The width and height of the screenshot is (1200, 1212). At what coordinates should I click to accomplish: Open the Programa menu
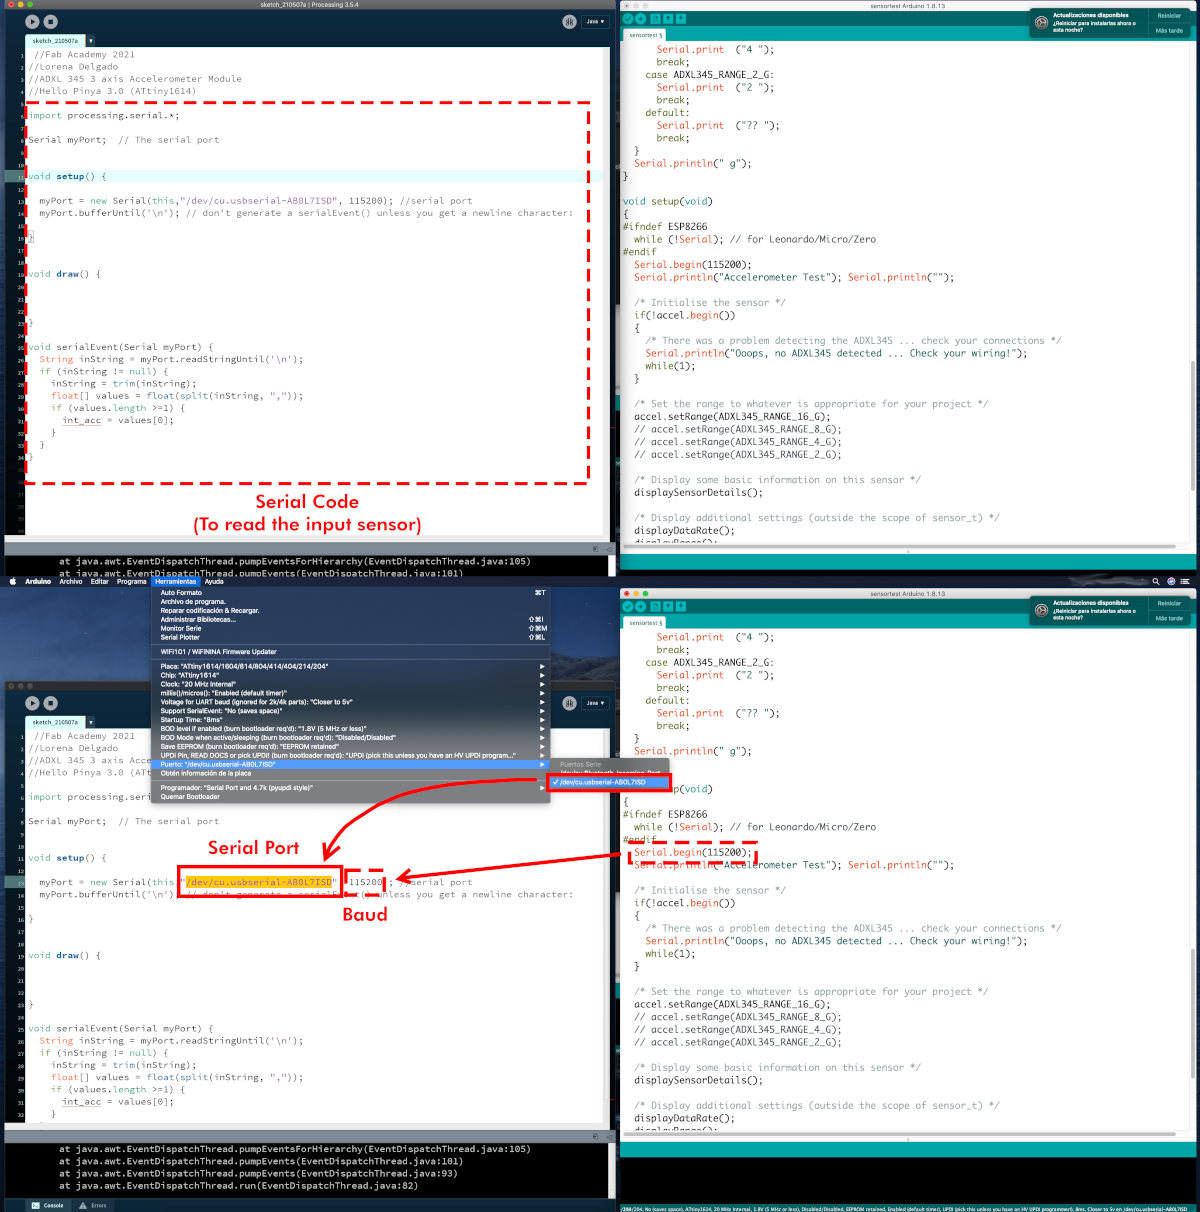132,581
